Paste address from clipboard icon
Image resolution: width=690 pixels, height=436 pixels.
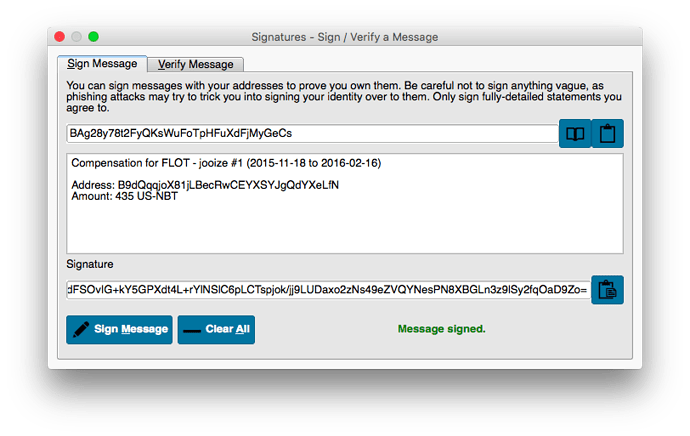click(607, 133)
